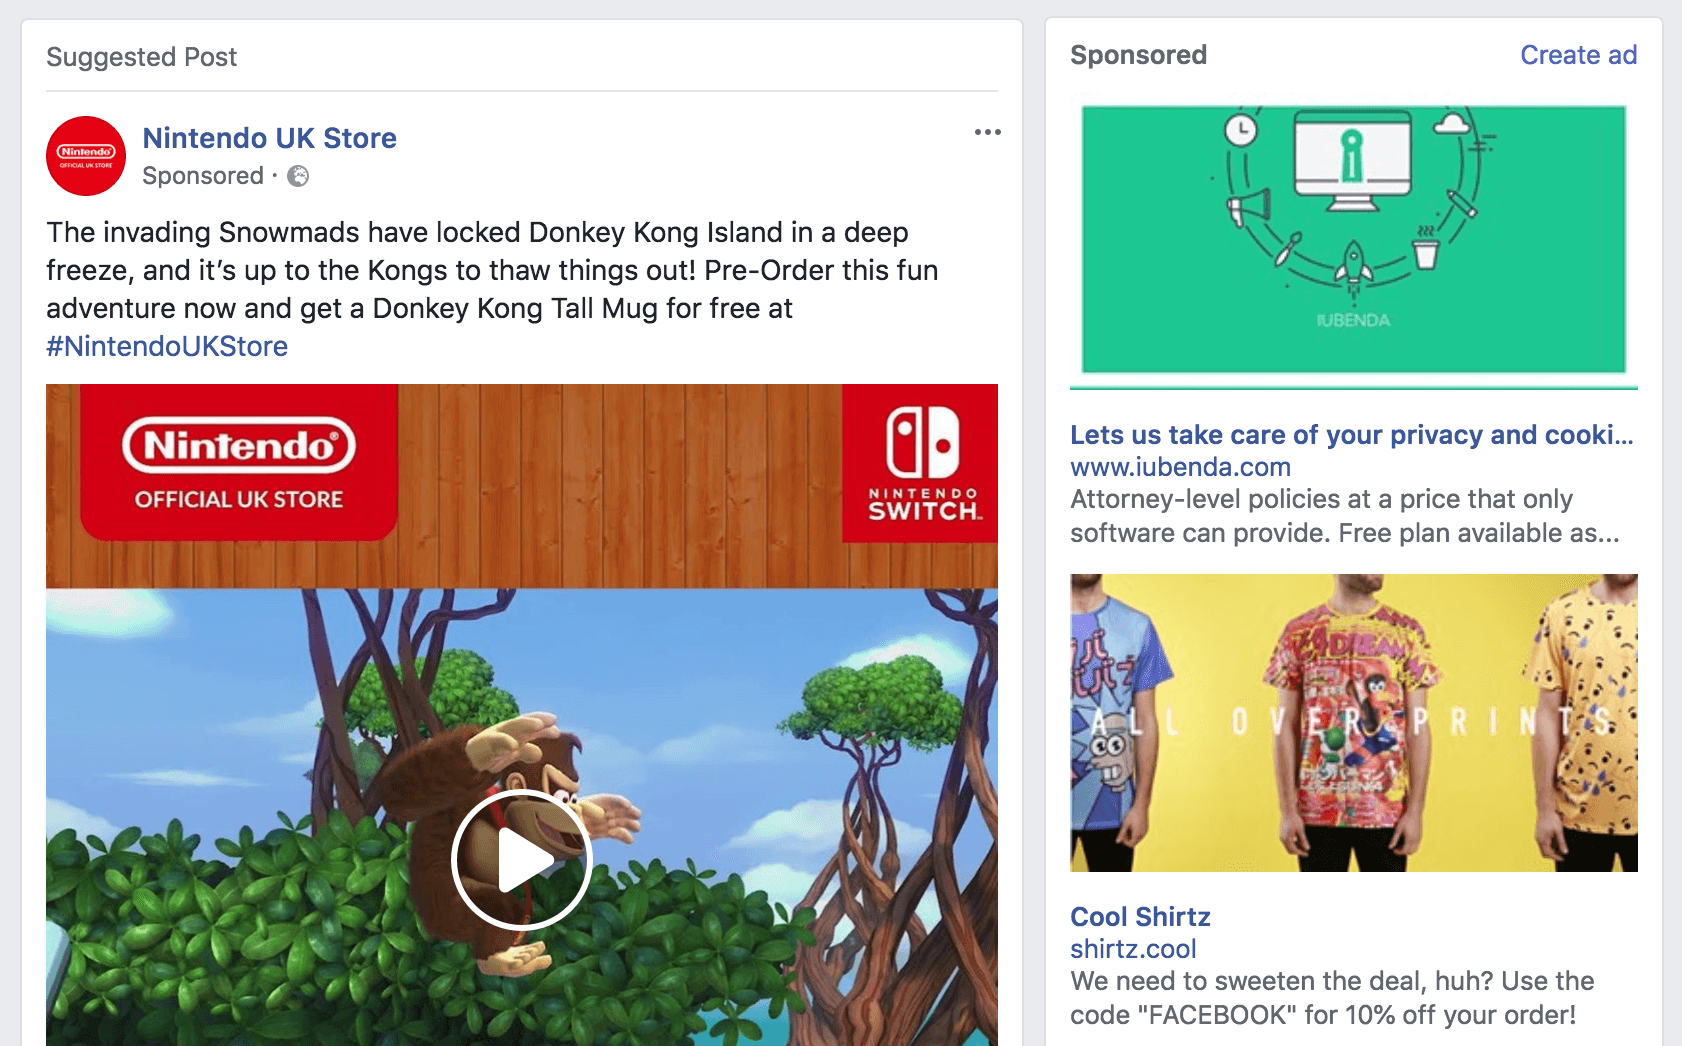1682x1046 pixels.
Task: Click the Create ad link
Action: click(1578, 55)
